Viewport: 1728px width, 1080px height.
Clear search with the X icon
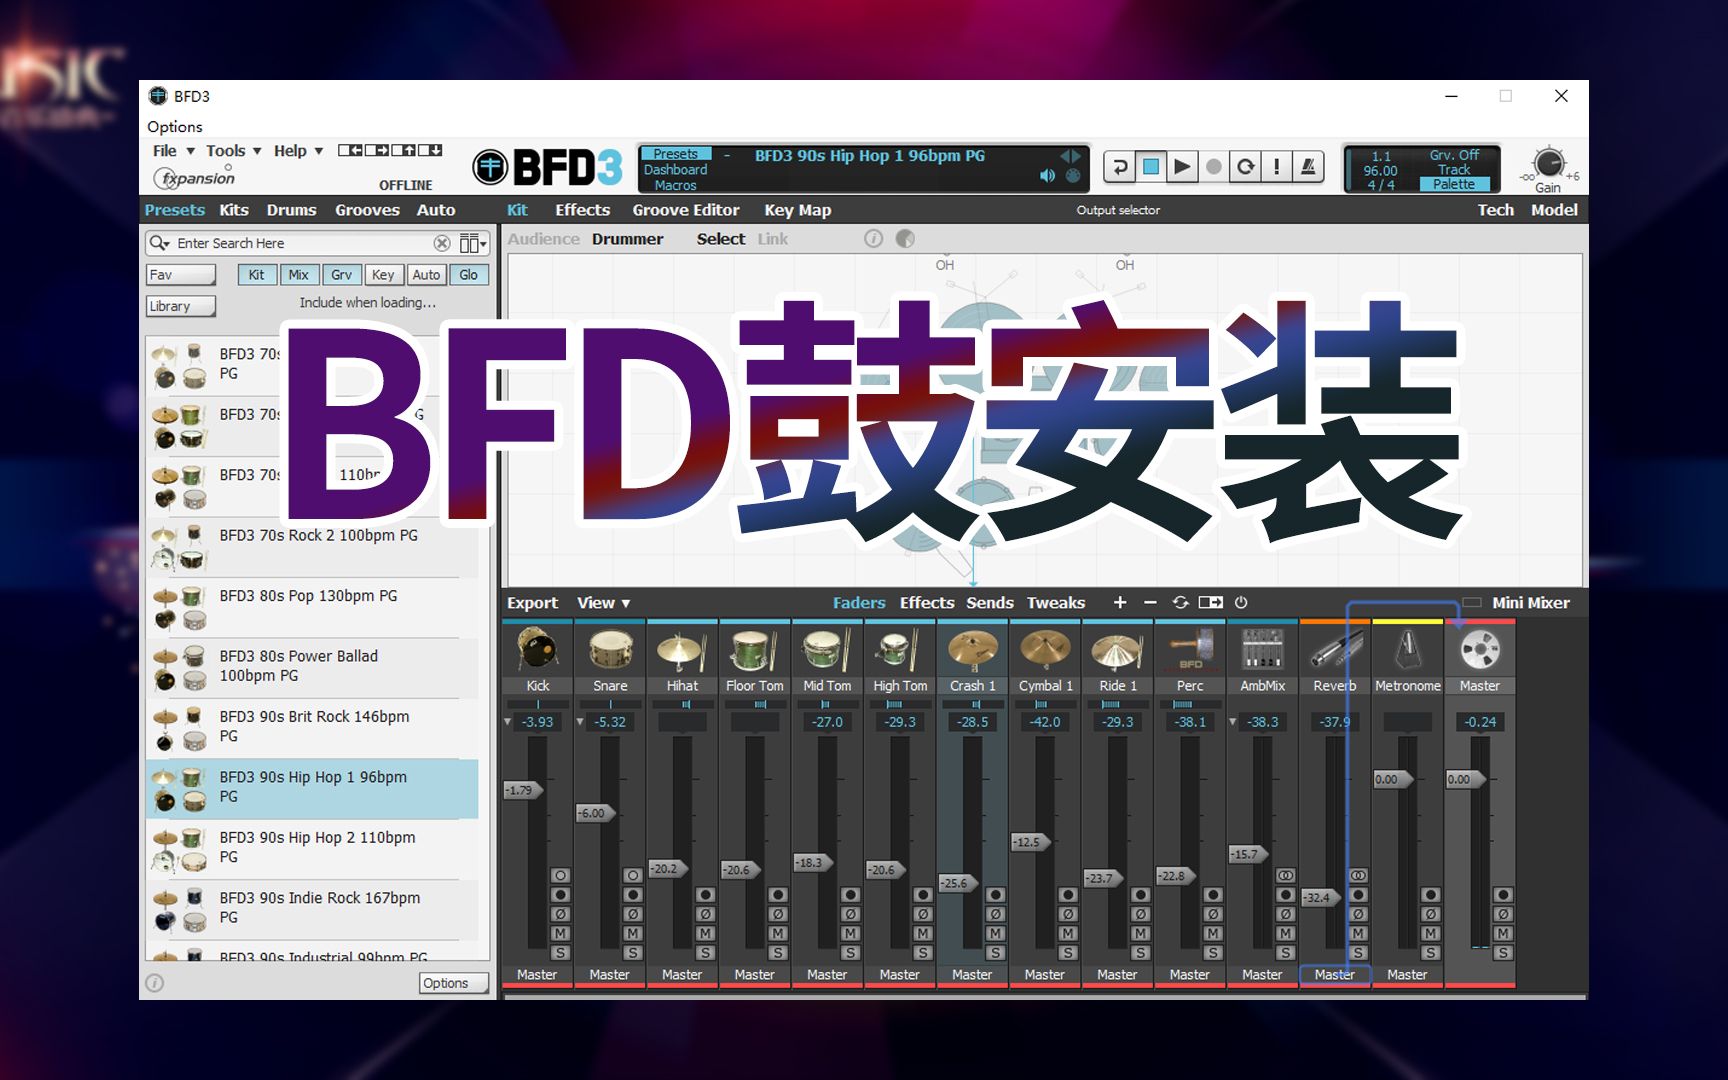441,243
